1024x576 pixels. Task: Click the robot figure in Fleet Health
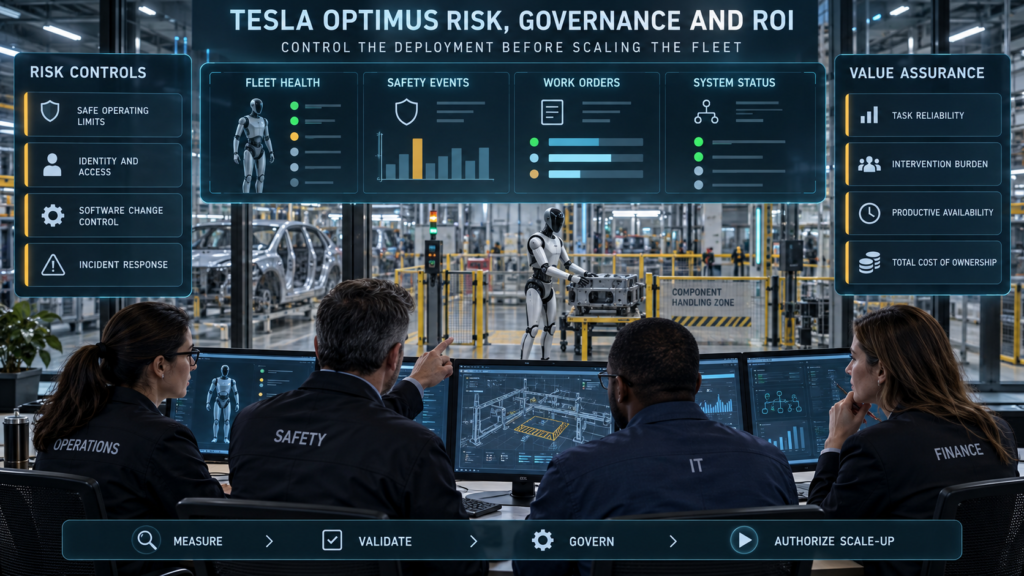point(254,145)
